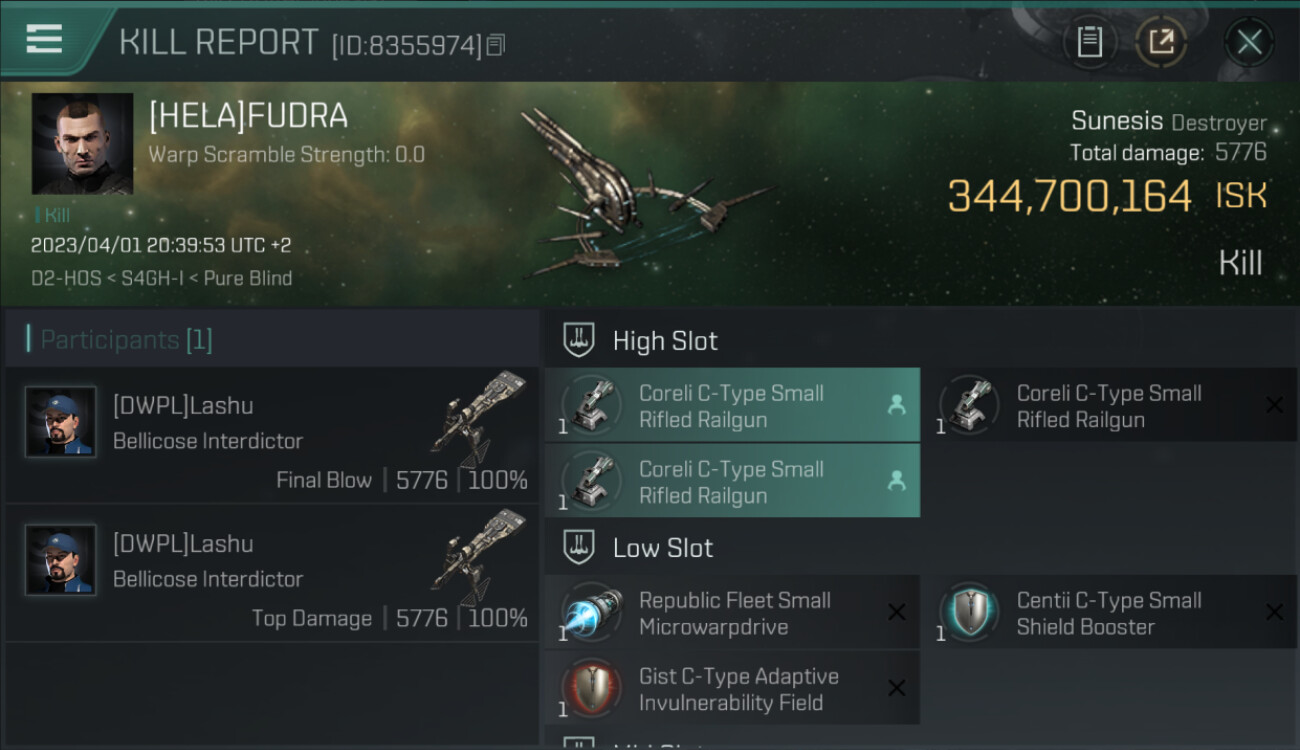Screen dimensions: 1300x750
Task: Click the [HELA]FUDRA pilot name
Action: coord(248,116)
